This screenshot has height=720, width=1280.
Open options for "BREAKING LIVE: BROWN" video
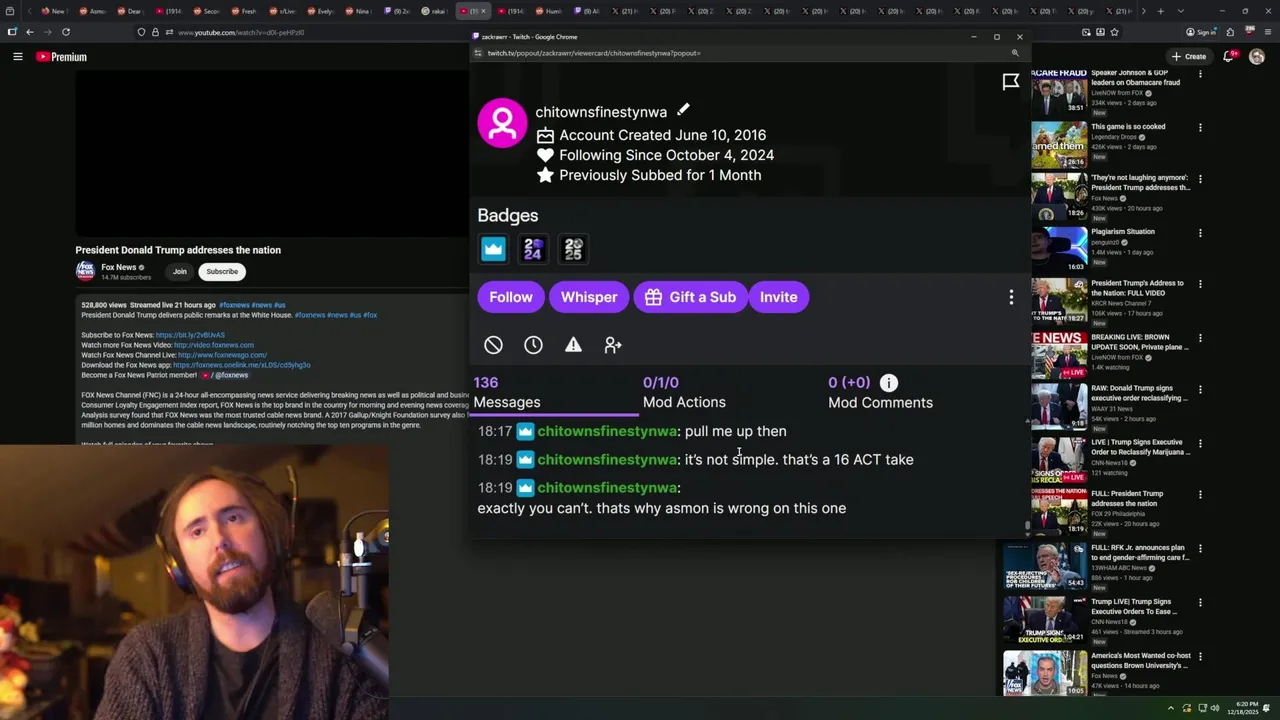(1200, 338)
